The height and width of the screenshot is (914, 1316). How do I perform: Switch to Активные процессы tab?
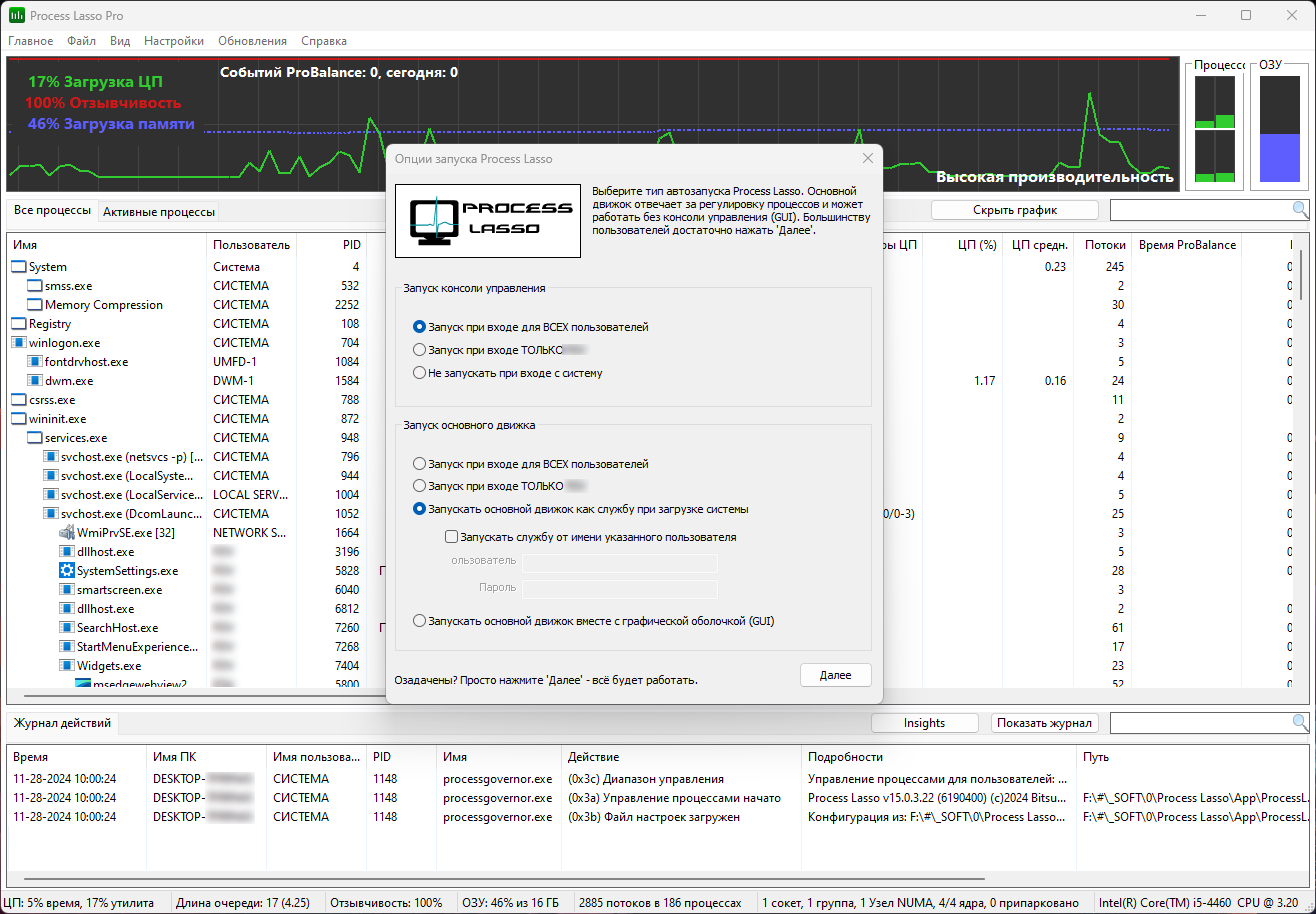coord(158,211)
